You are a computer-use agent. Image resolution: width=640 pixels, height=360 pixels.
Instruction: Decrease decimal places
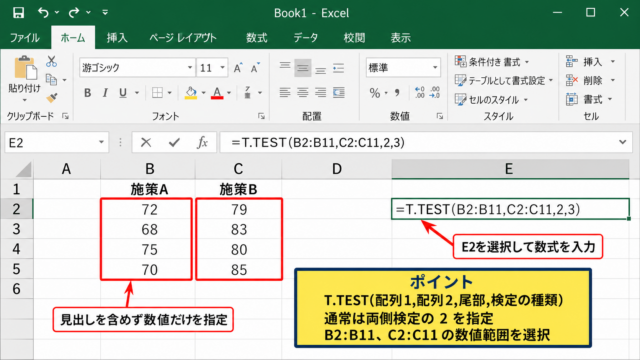(x=435, y=93)
